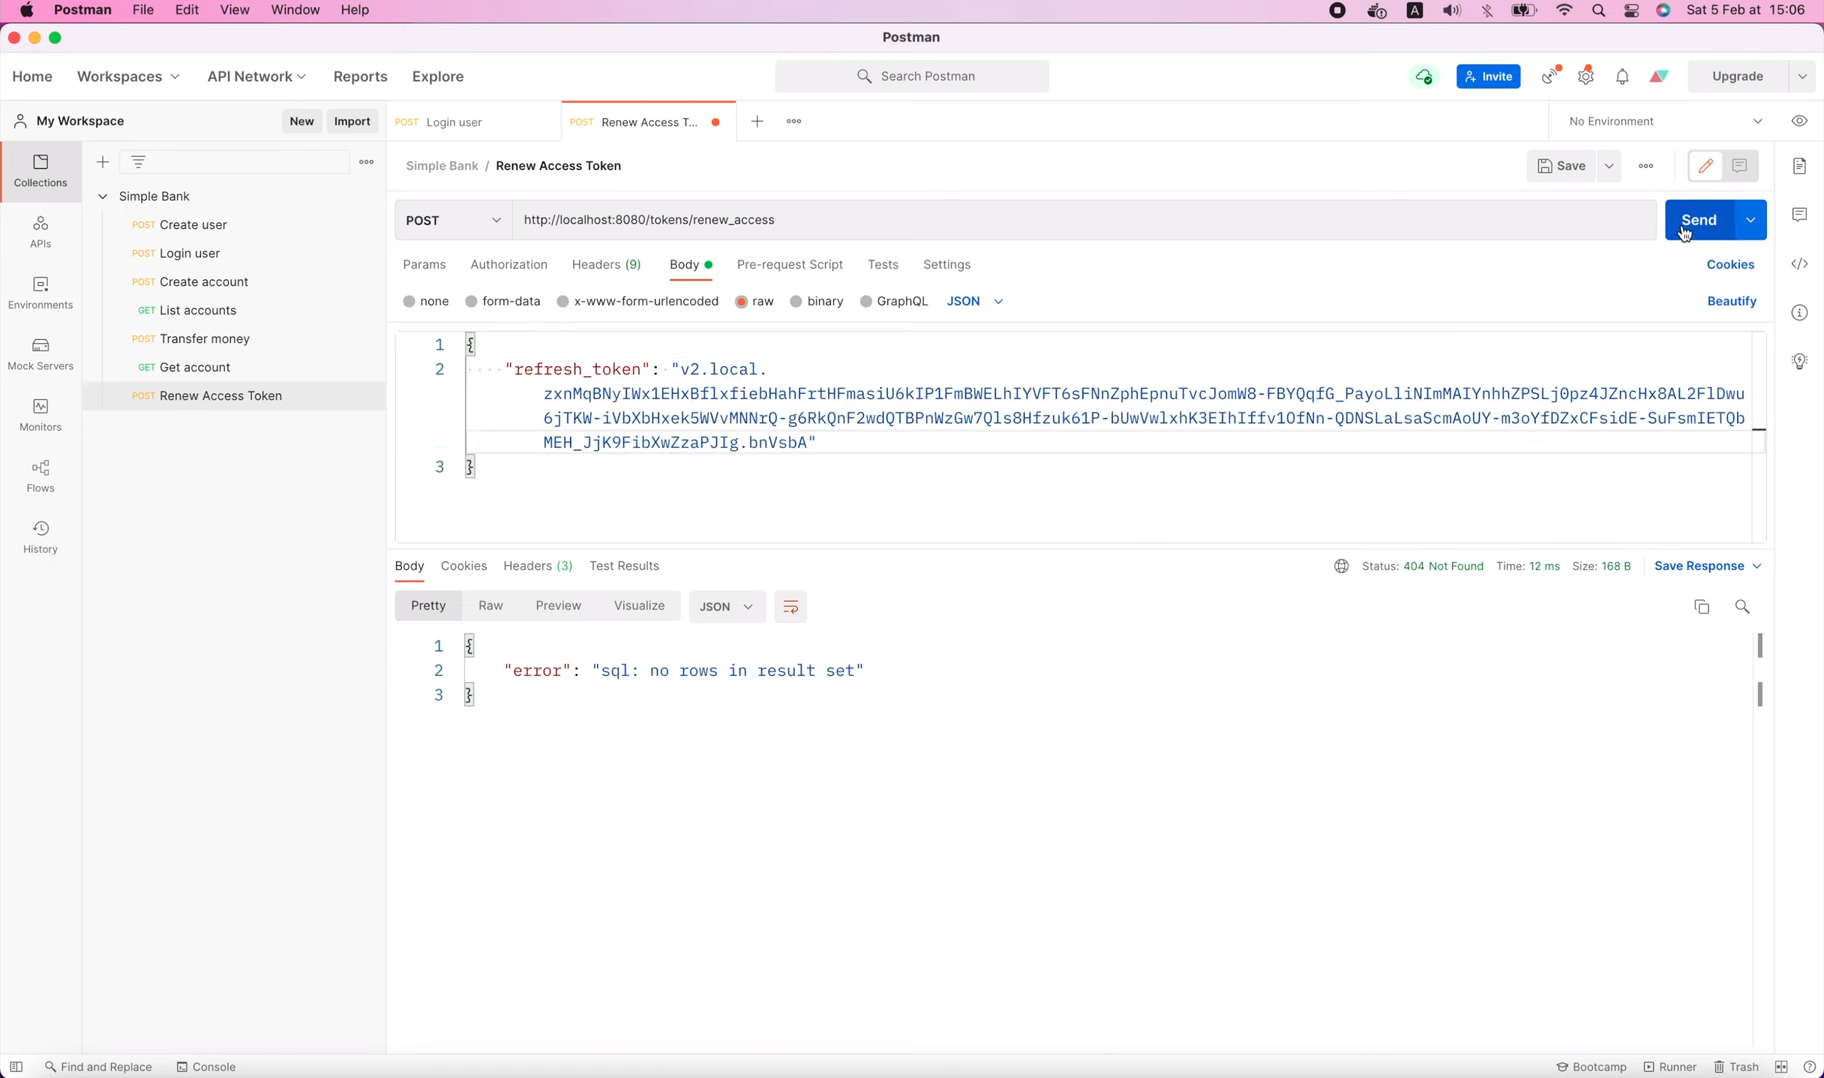Open the Collections sidebar panel

41,171
